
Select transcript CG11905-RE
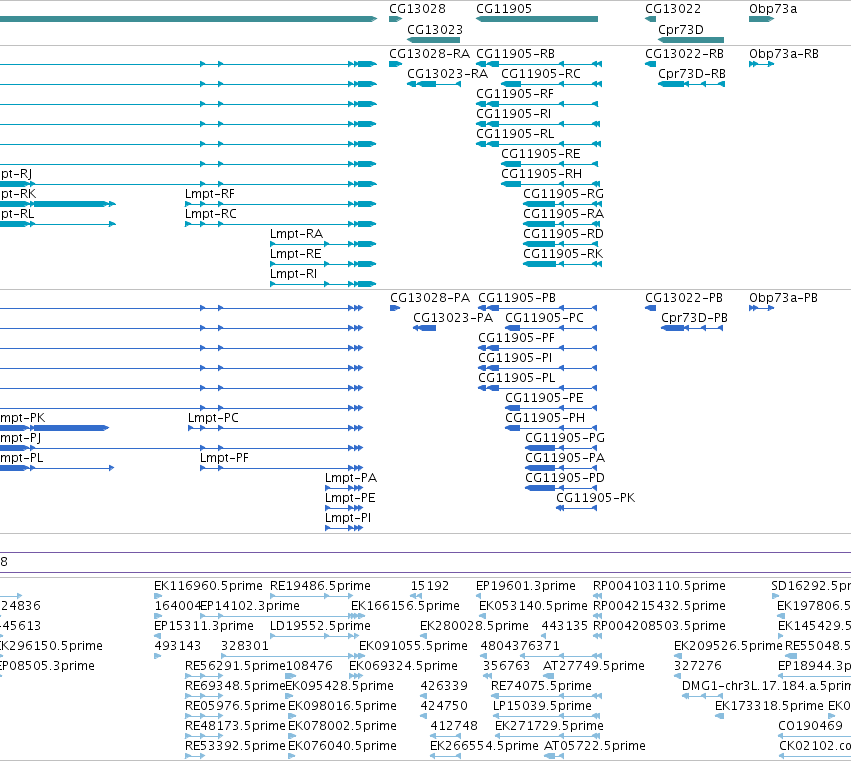(x=541, y=154)
